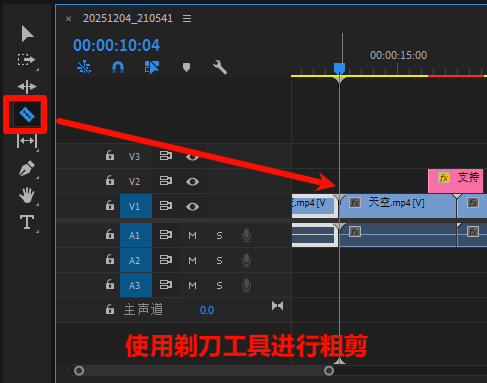Select the Hand tool

click(x=27, y=195)
